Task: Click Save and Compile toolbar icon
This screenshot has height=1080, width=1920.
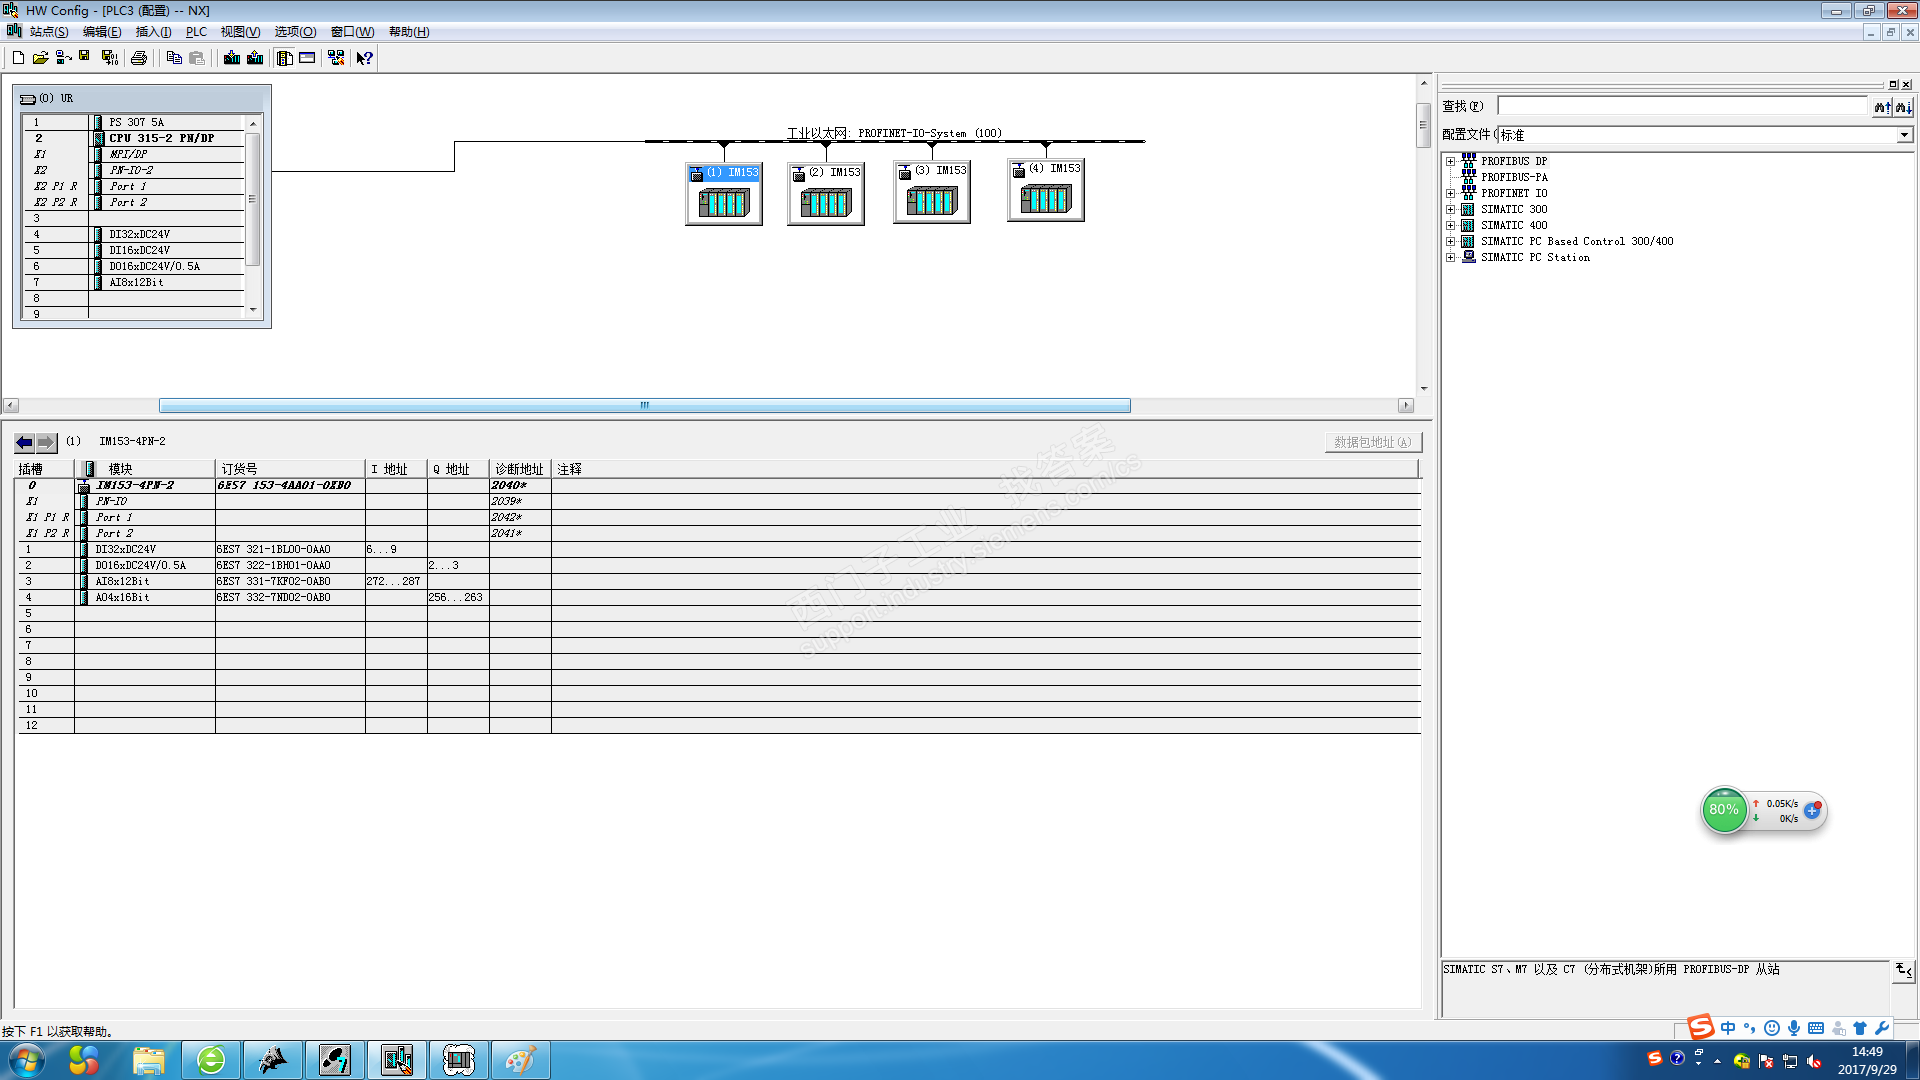Action: (x=110, y=58)
